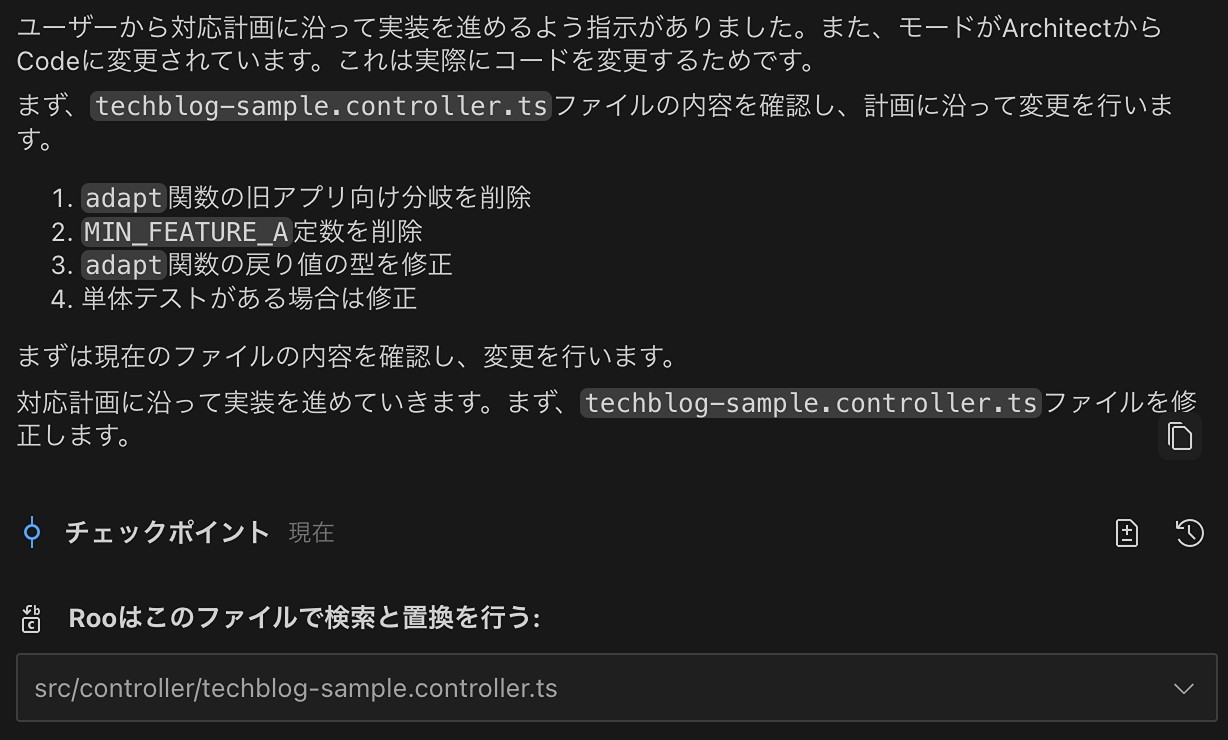Click the adapt code in list item 3
This screenshot has width=1228, height=740.
[123, 264]
